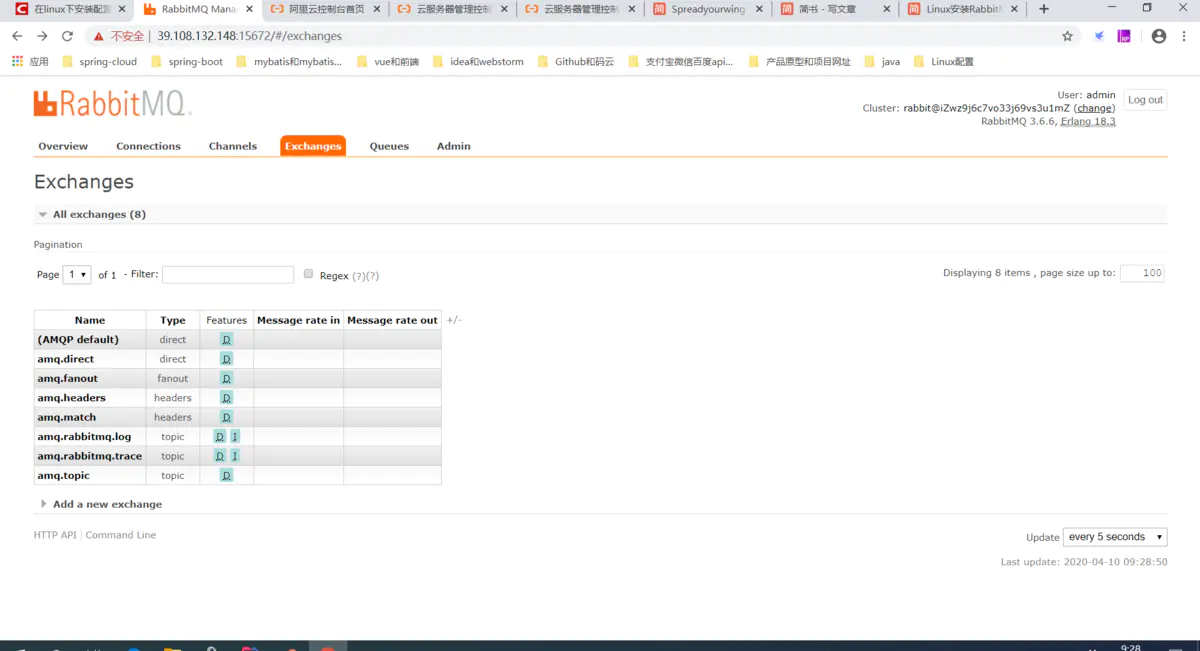Click the Log out button

pos(1145,100)
